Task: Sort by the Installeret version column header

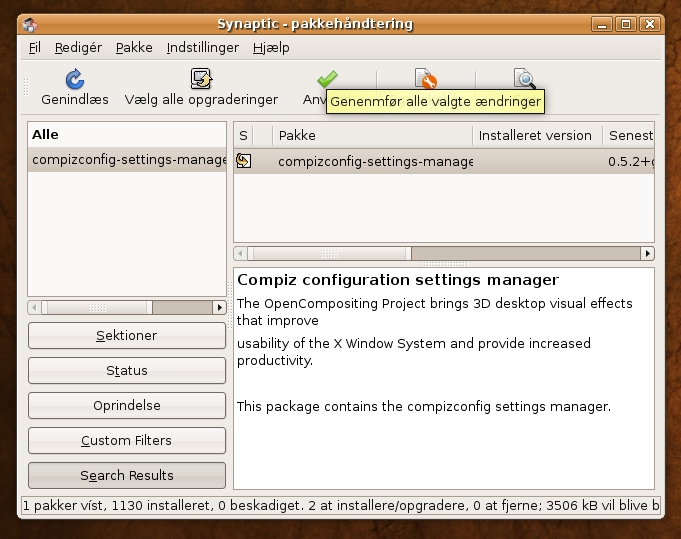Action: pyautogui.click(x=537, y=136)
